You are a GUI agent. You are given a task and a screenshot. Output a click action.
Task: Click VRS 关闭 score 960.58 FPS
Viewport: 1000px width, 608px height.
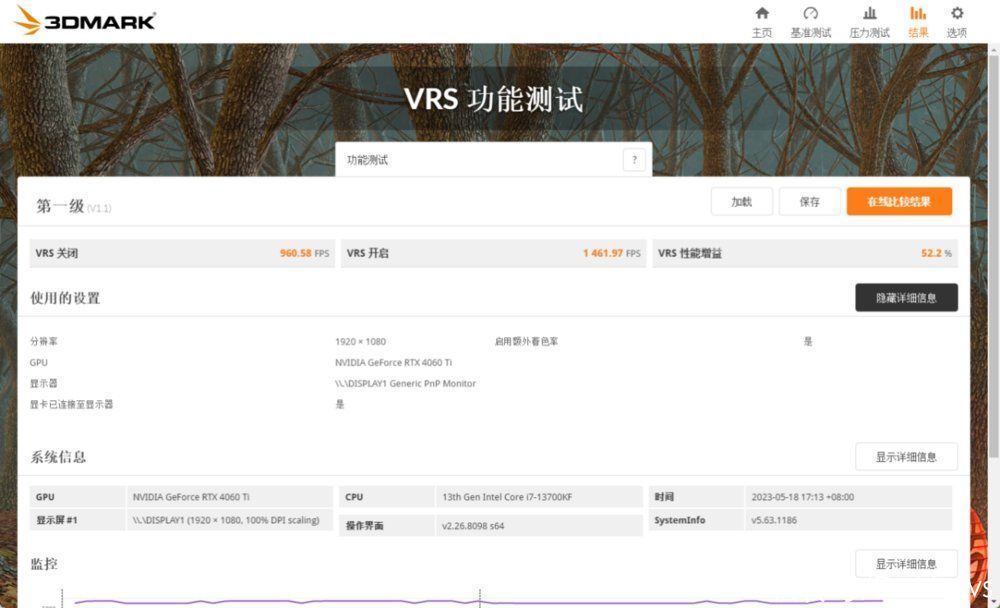coord(304,253)
